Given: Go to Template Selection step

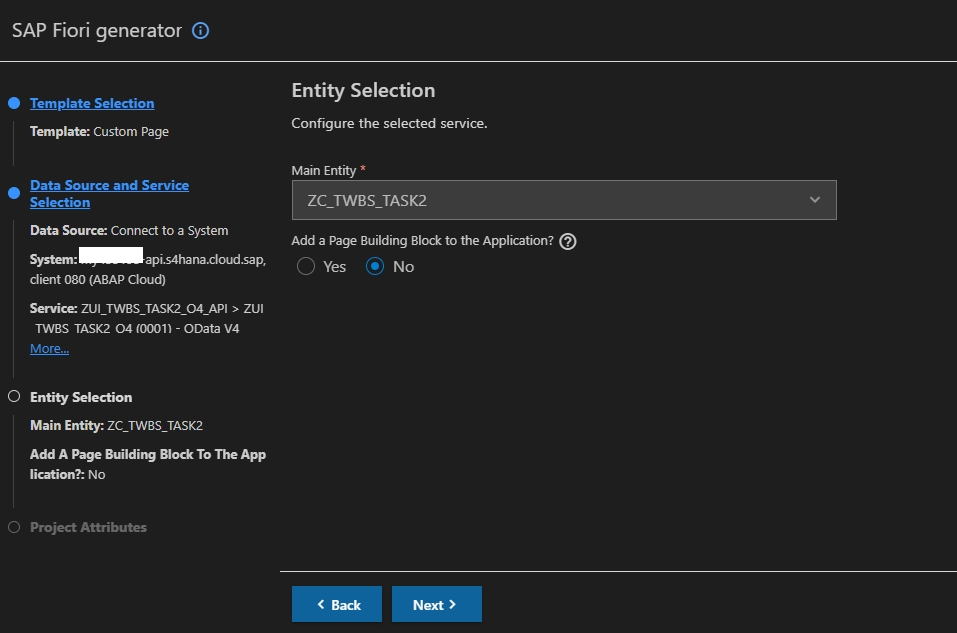Looking at the screenshot, I should tap(92, 103).
